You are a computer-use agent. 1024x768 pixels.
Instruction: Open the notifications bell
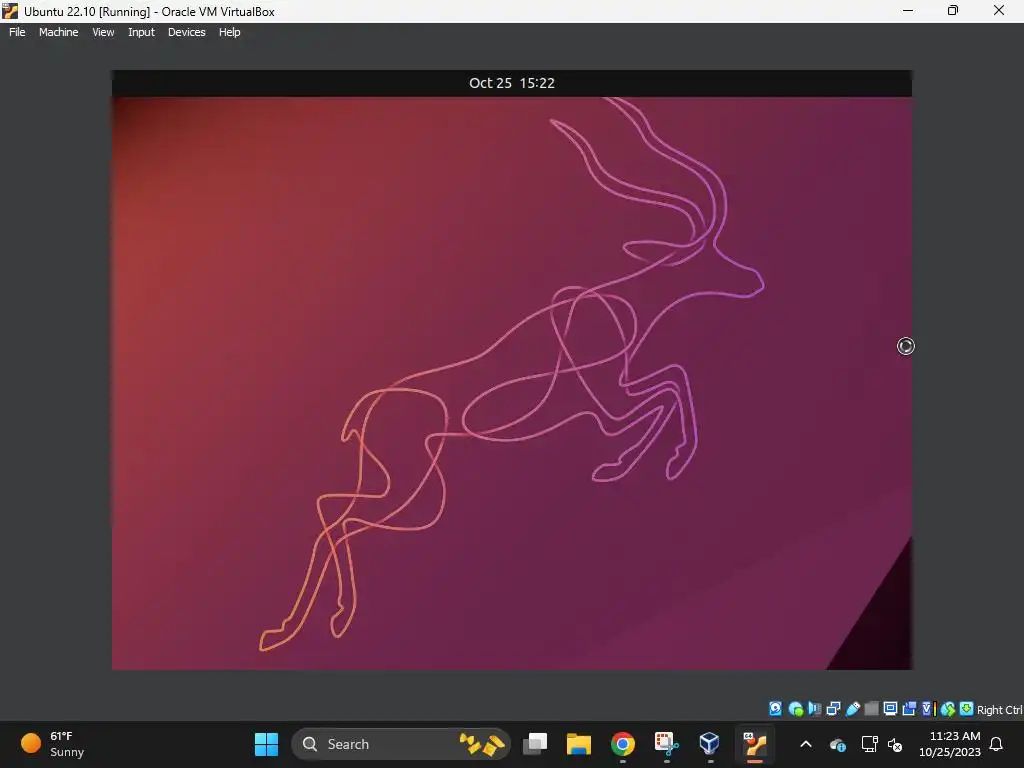click(996, 744)
